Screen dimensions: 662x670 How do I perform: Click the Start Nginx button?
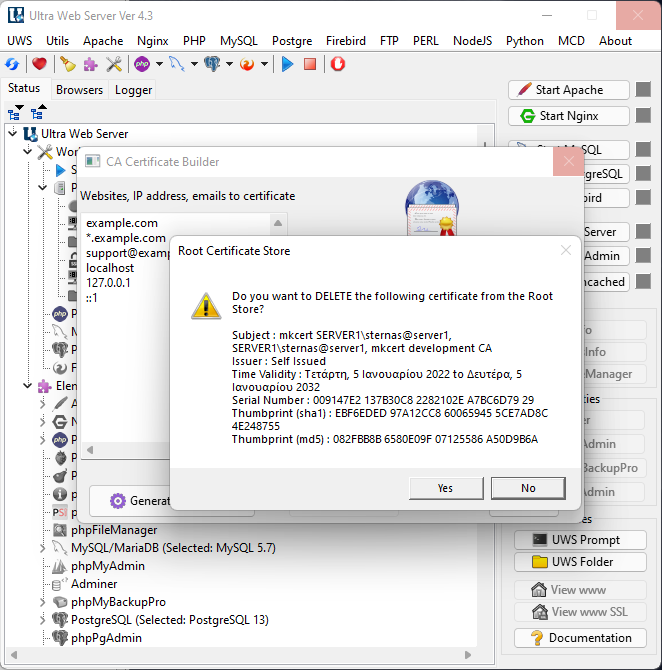(x=569, y=116)
